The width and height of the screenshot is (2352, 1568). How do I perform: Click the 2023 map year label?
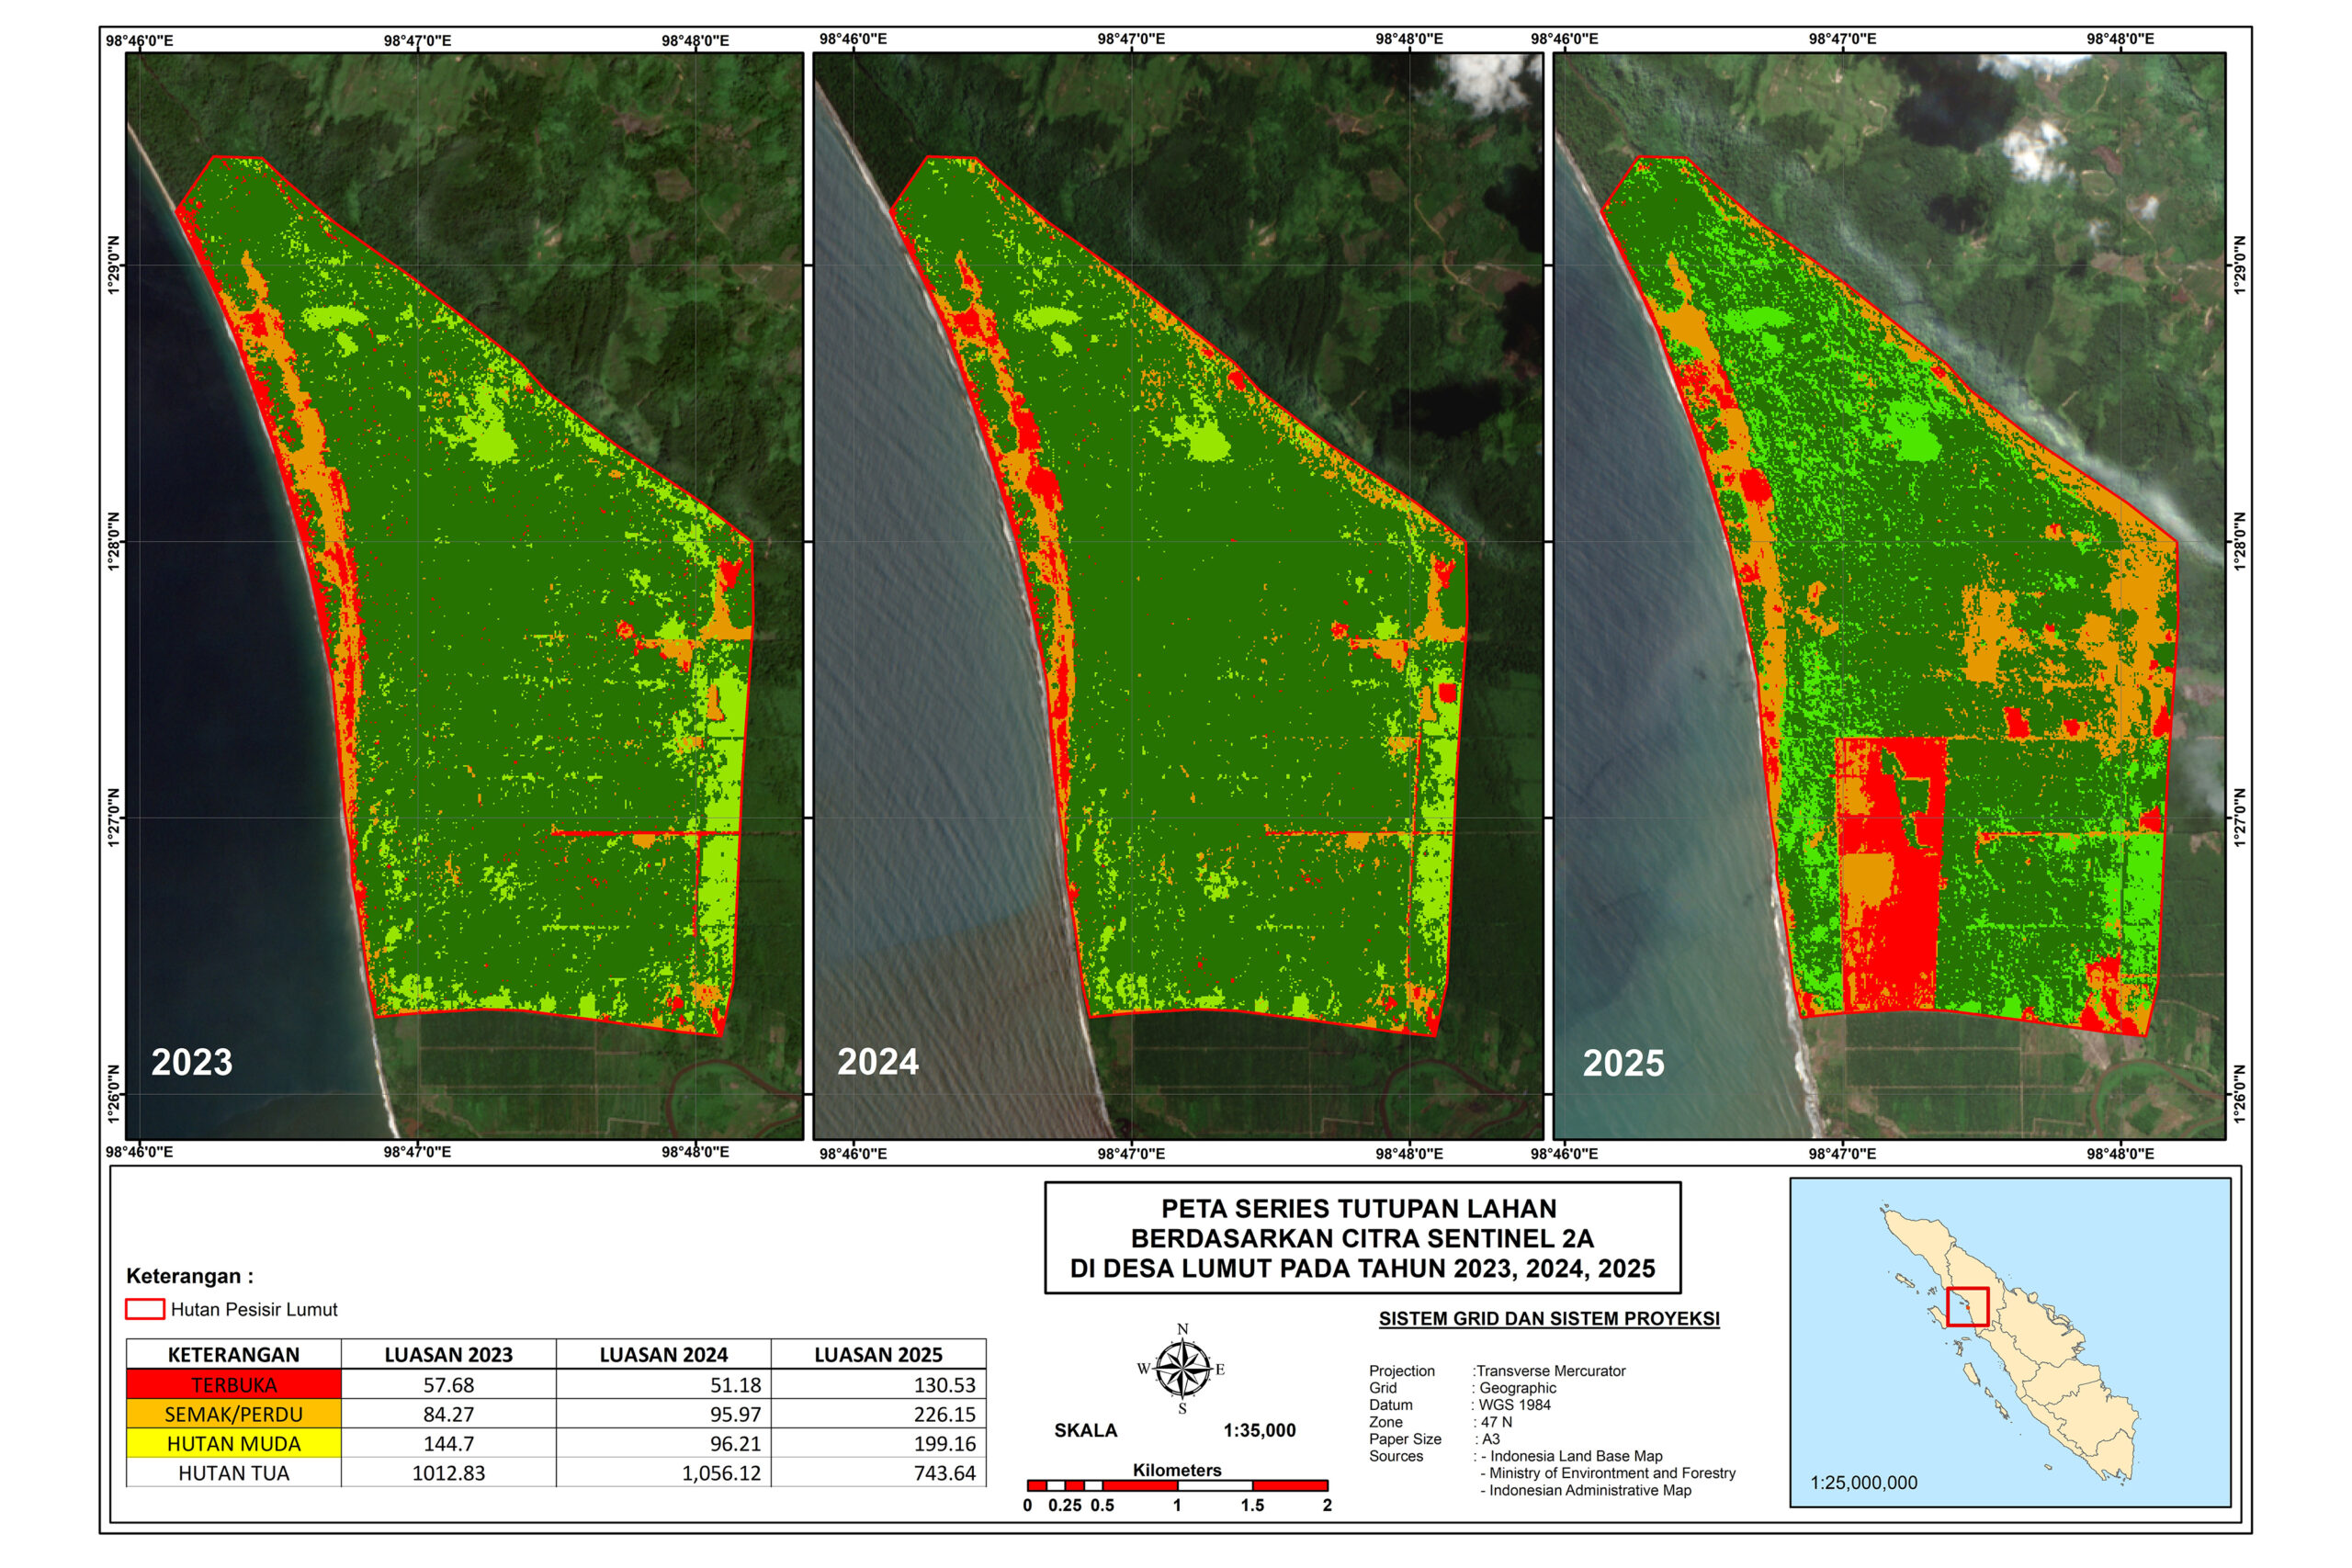[x=192, y=1061]
